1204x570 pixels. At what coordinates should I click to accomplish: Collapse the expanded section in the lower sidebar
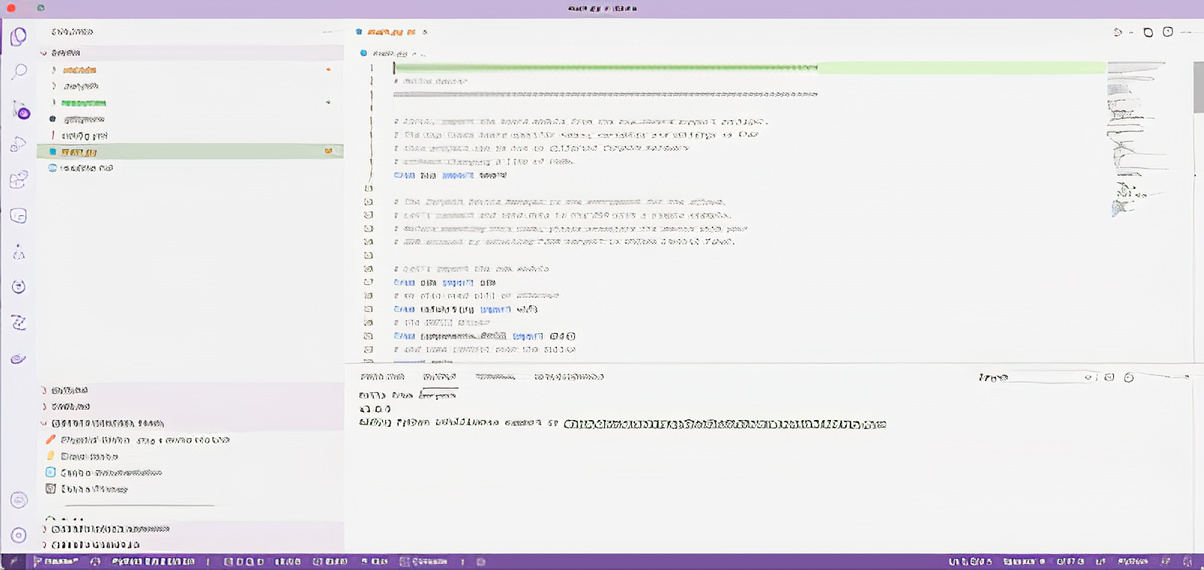(x=190, y=423)
